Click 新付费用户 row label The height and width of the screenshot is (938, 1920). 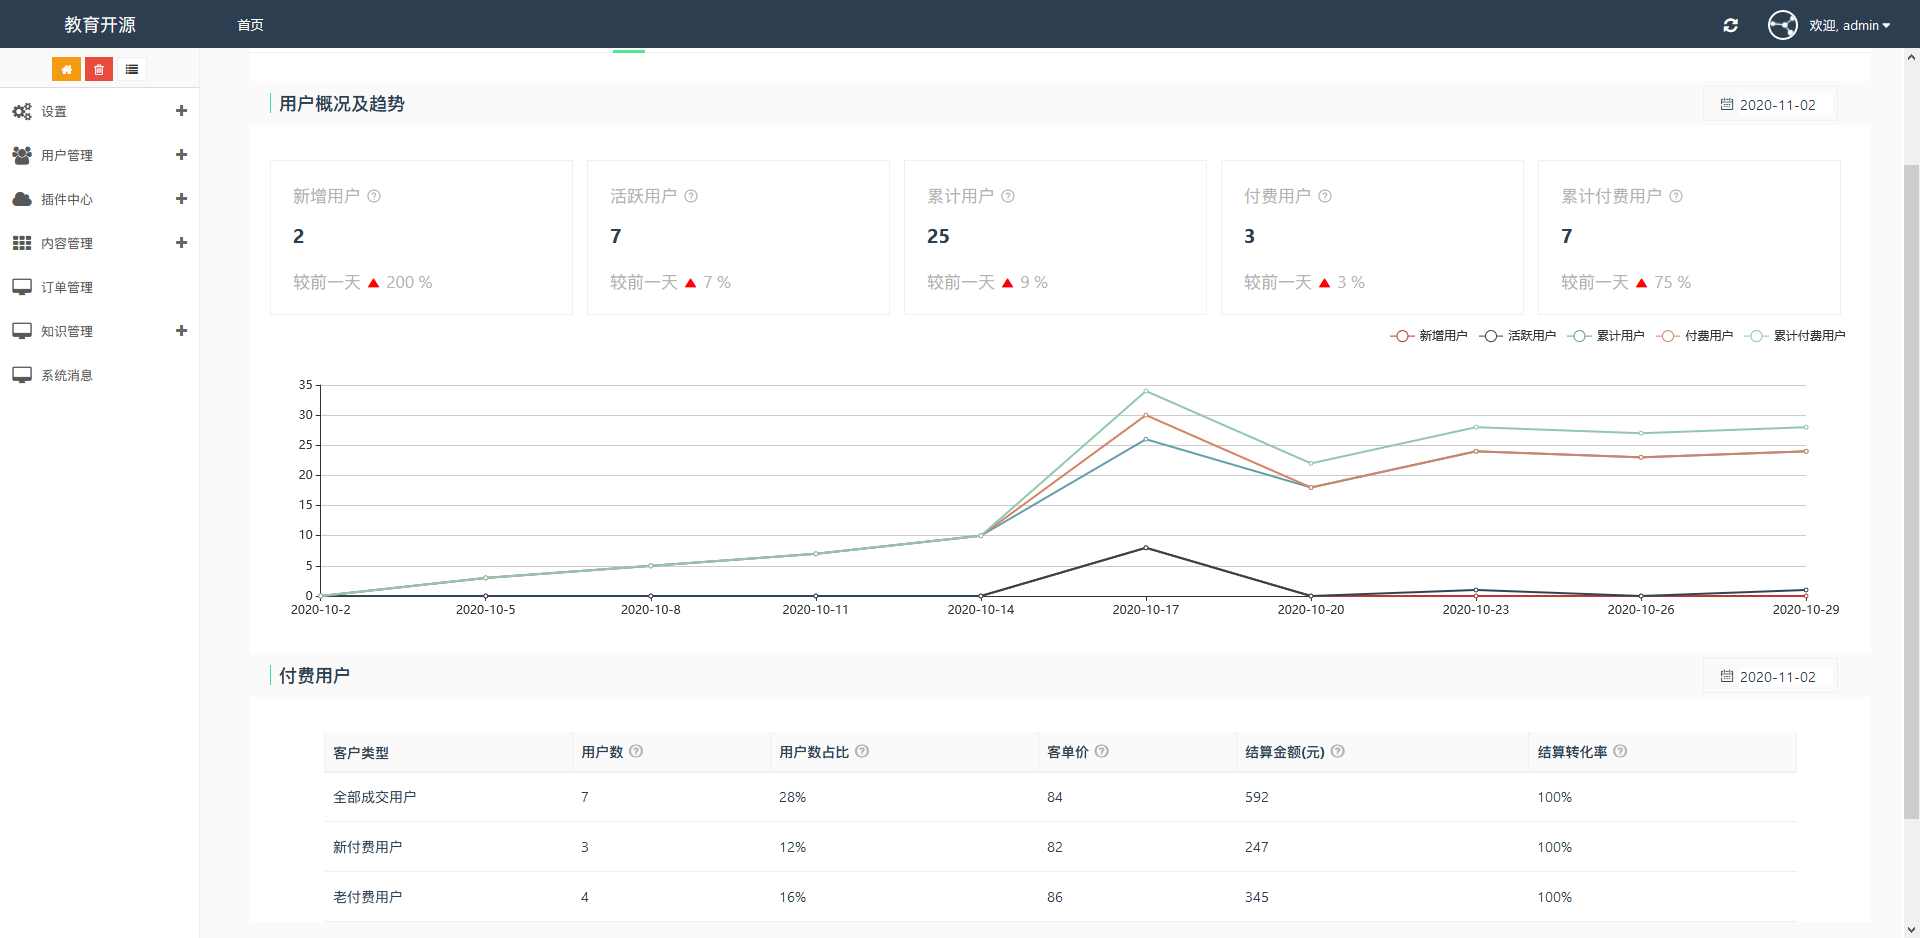pyautogui.click(x=367, y=847)
